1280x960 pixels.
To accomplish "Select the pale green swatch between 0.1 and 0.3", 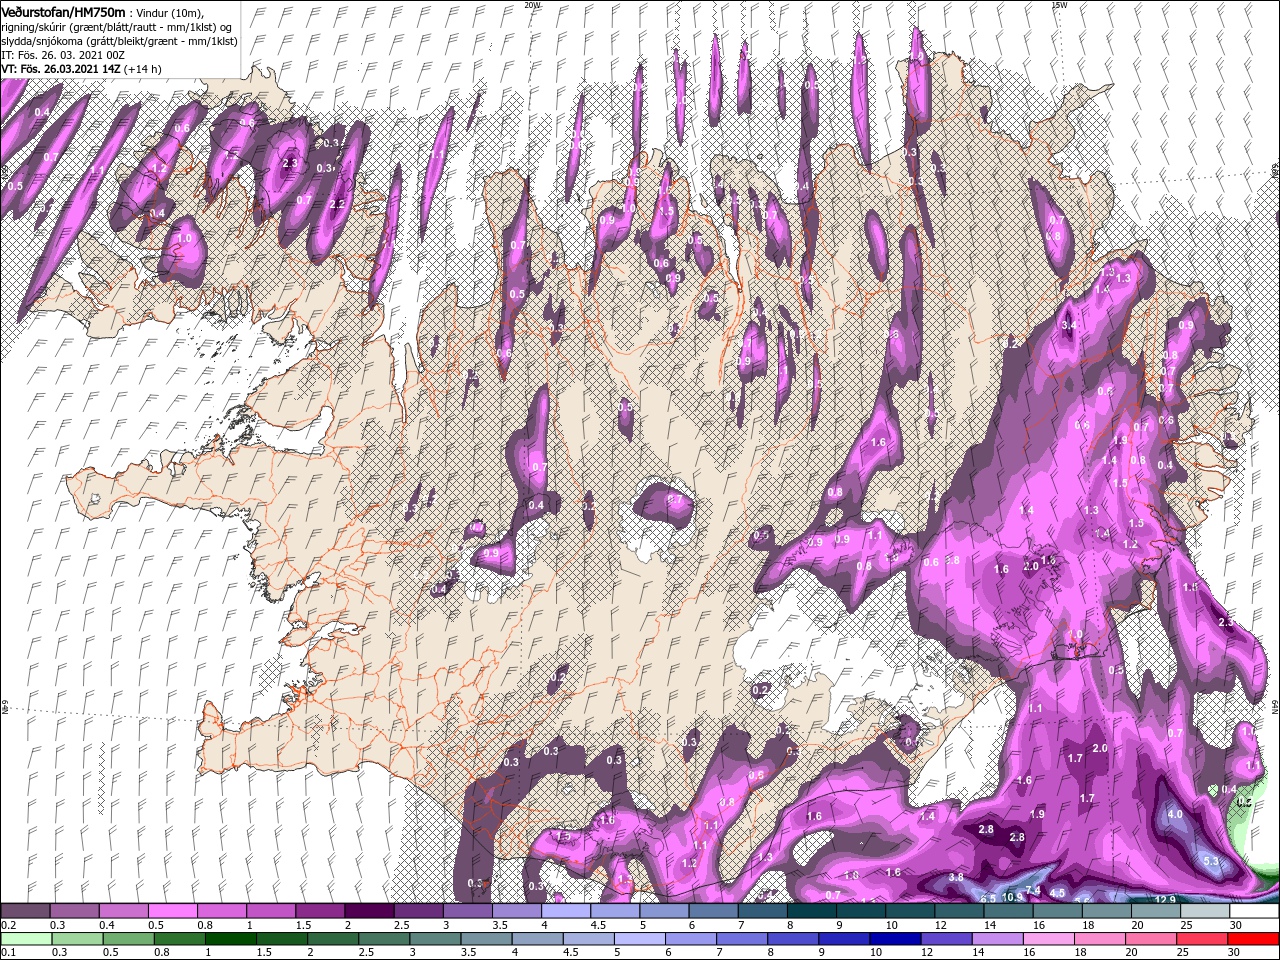I will pos(25,938).
